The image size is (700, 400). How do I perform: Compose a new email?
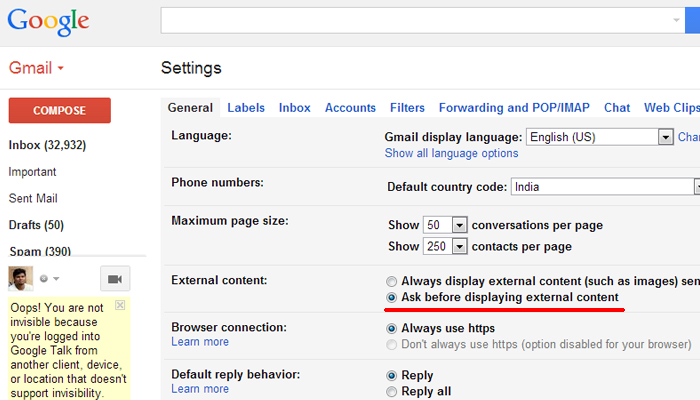[60, 110]
